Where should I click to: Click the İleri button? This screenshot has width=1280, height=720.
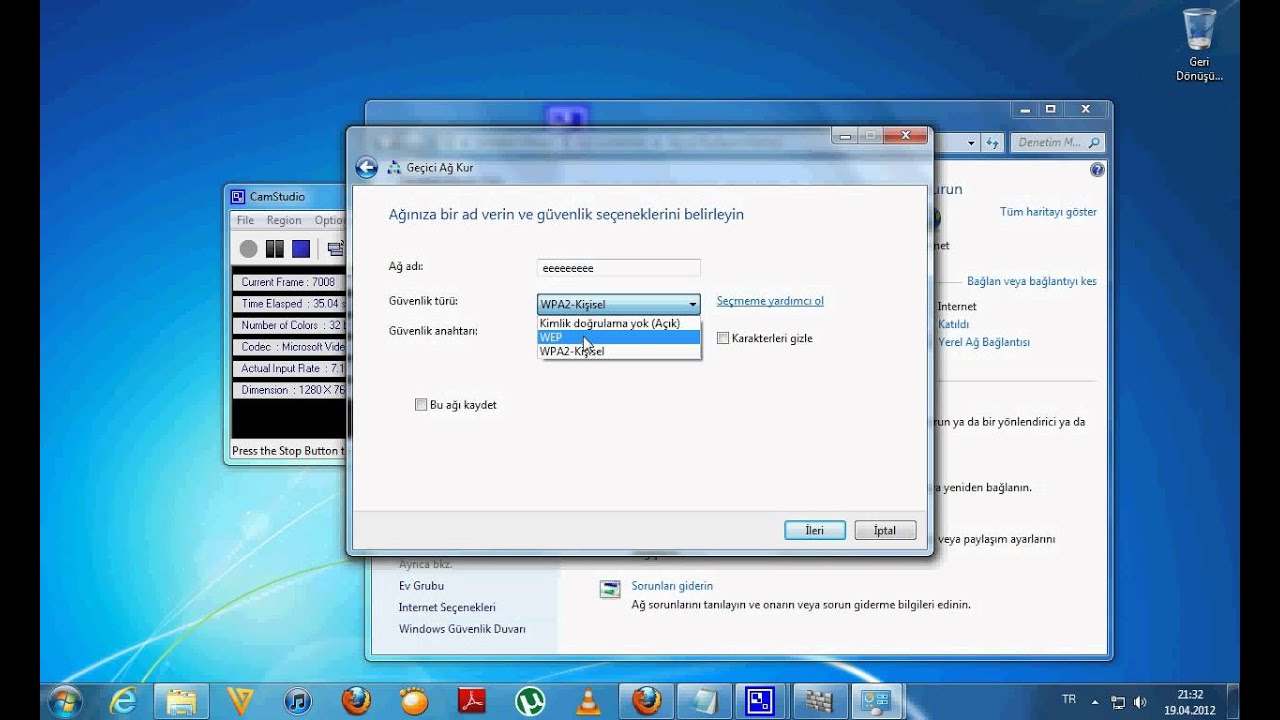pyautogui.click(x=815, y=530)
